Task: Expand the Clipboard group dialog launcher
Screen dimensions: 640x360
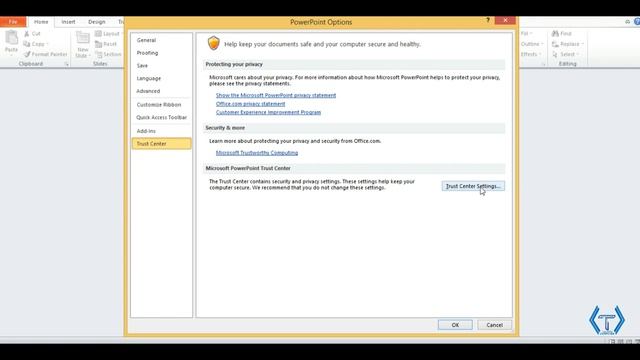Action: [x=67, y=64]
